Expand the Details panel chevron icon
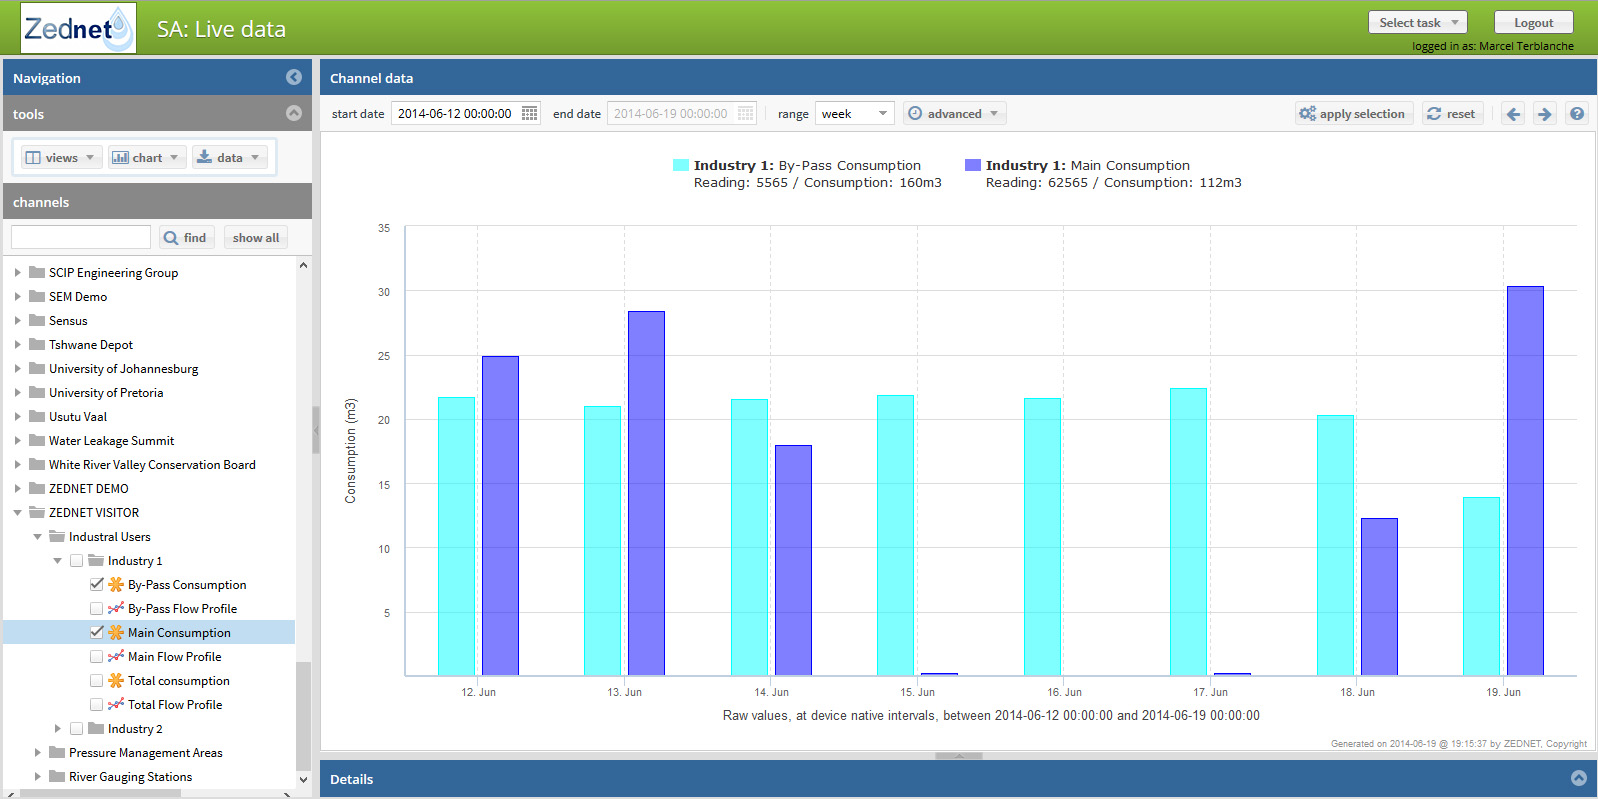Image resolution: width=1598 pixels, height=799 pixels. [x=1579, y=778]
